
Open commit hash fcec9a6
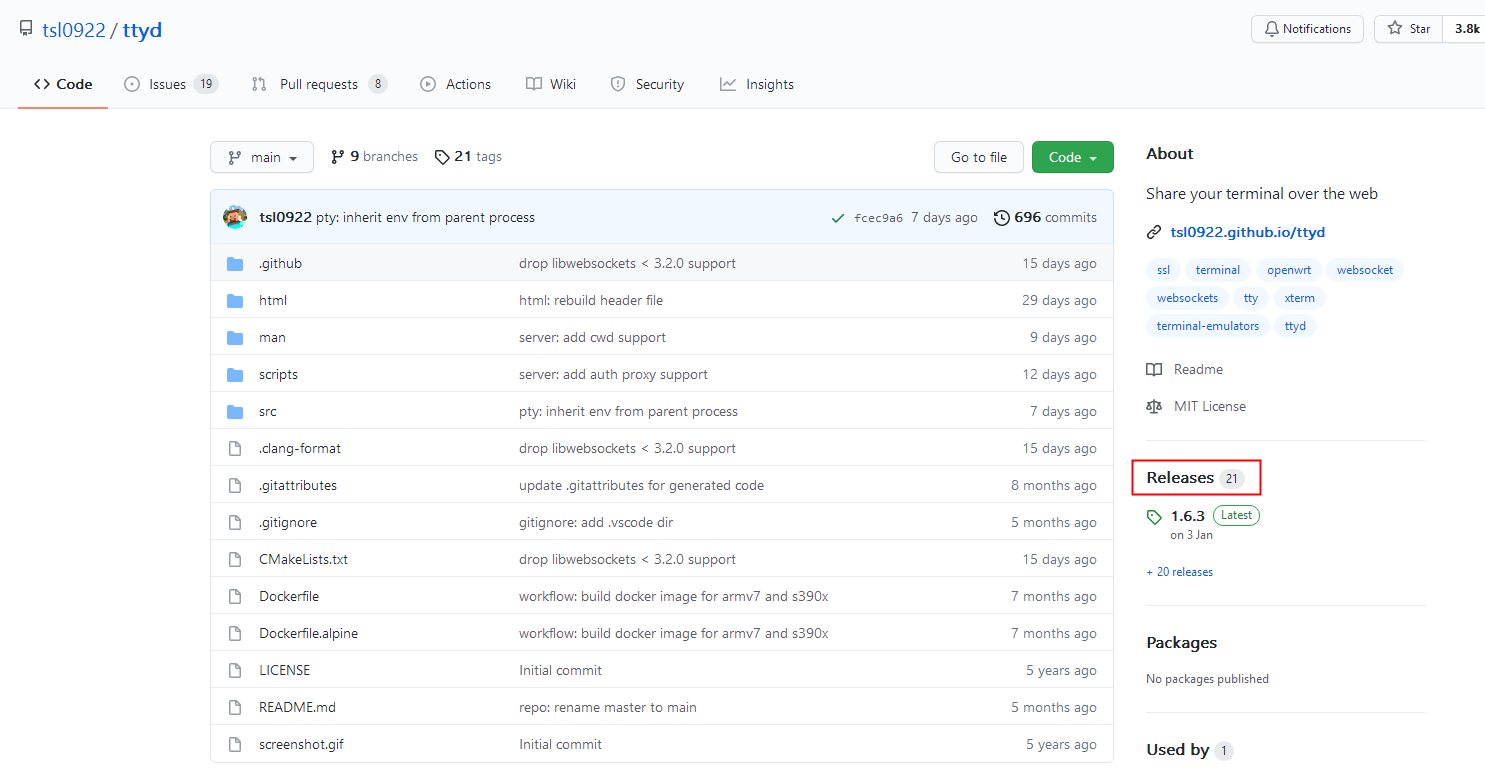(x=878, y=218)
